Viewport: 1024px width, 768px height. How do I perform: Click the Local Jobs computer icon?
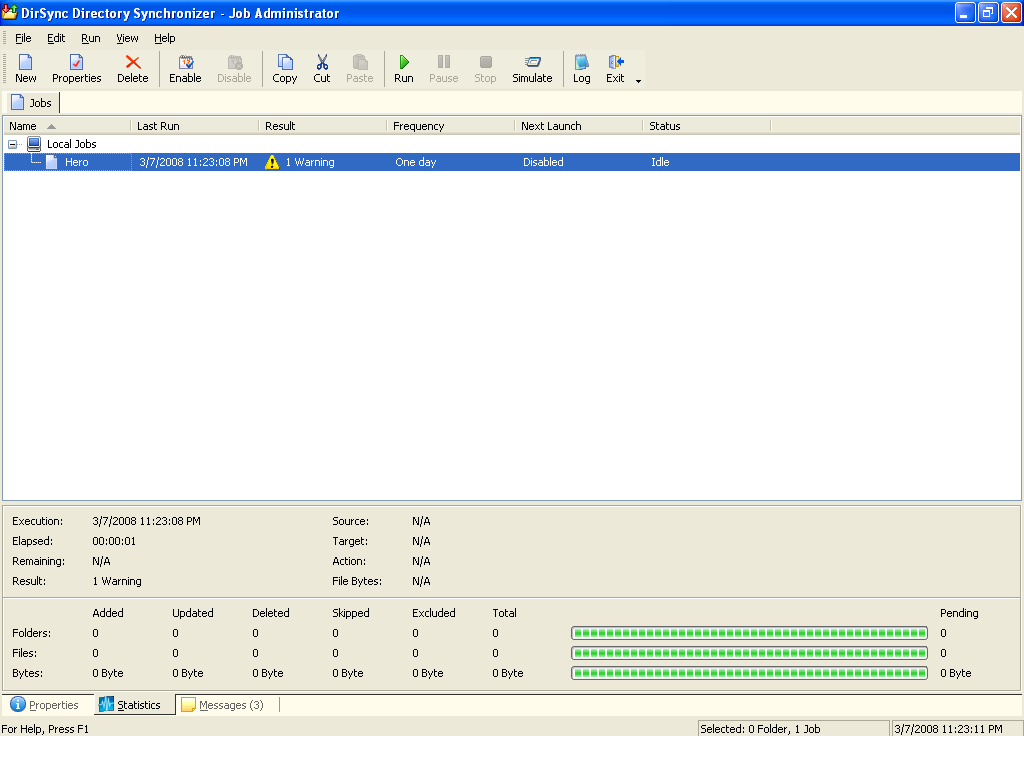pyautogui.click(x=34, y=144)
